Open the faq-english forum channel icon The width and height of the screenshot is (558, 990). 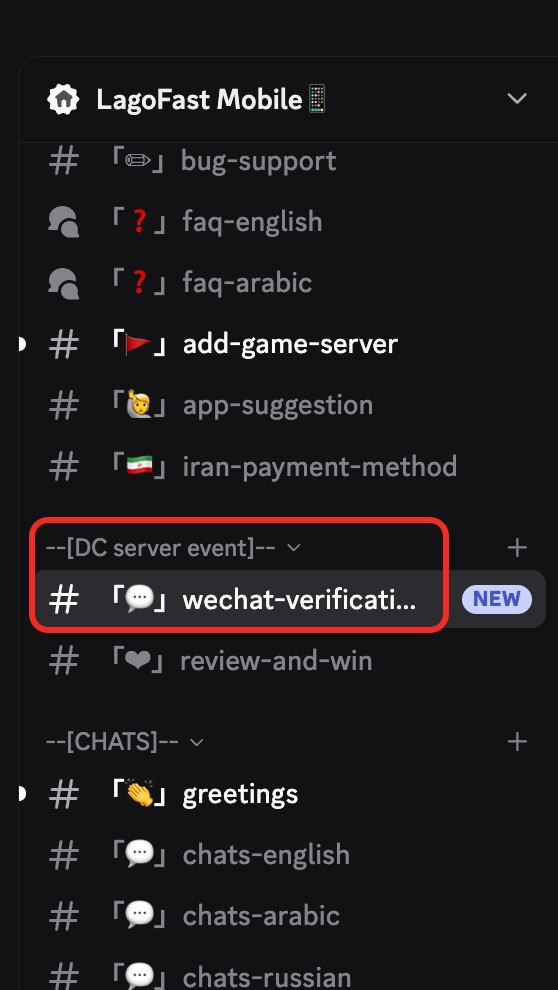tap(64, 222)
